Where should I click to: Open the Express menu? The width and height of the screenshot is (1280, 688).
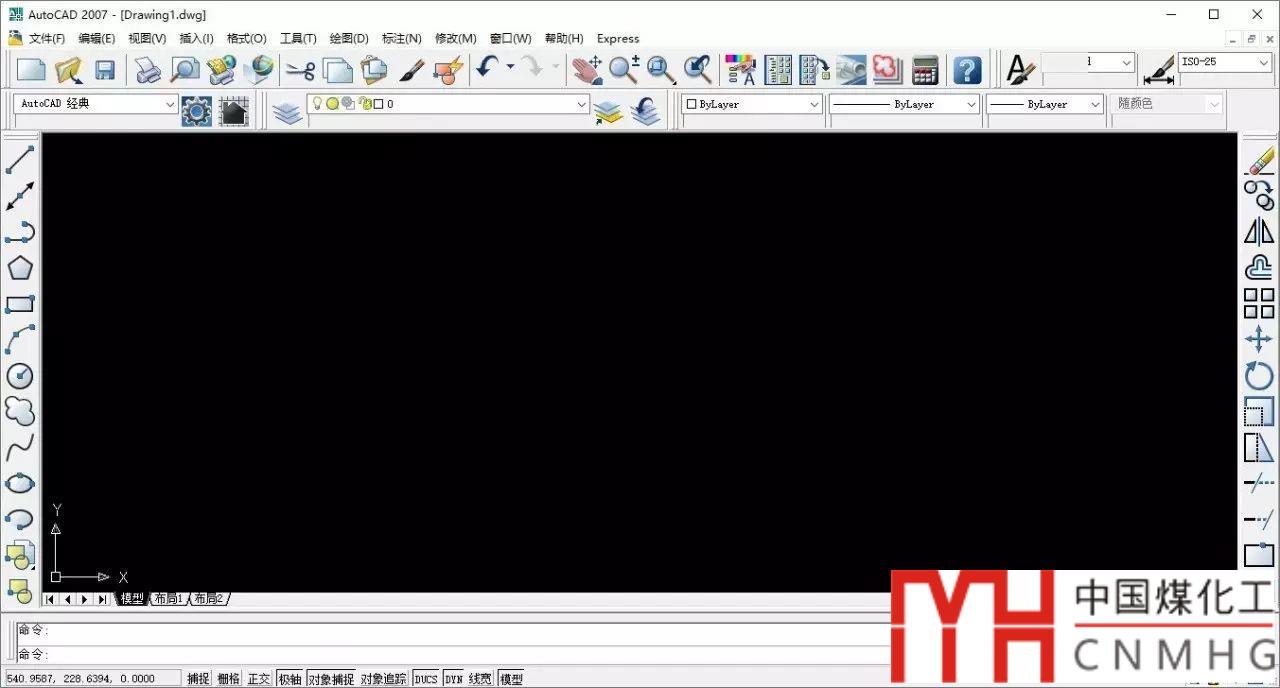[x=618, y=38]
